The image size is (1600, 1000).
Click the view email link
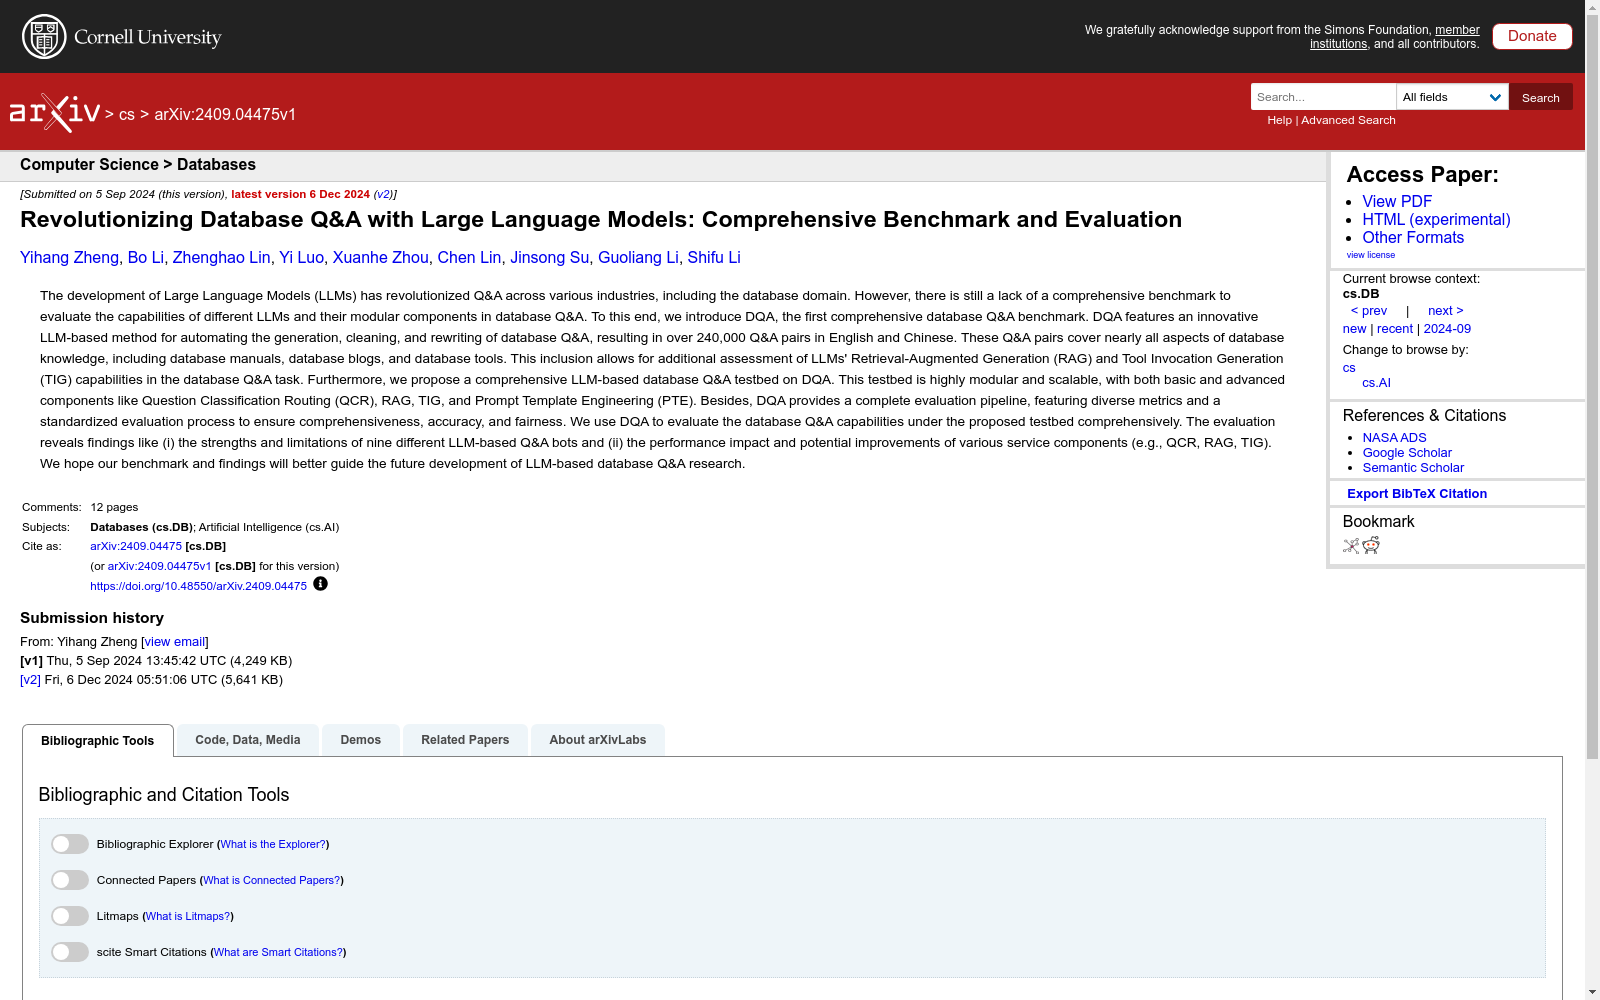(175, 642)
